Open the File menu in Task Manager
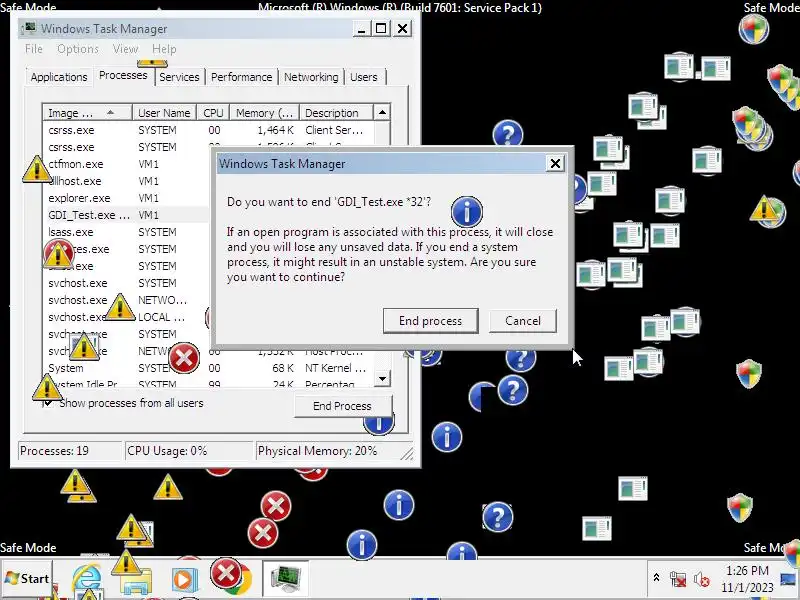Viewport: 800px width, 600px height. pos(34,49)
